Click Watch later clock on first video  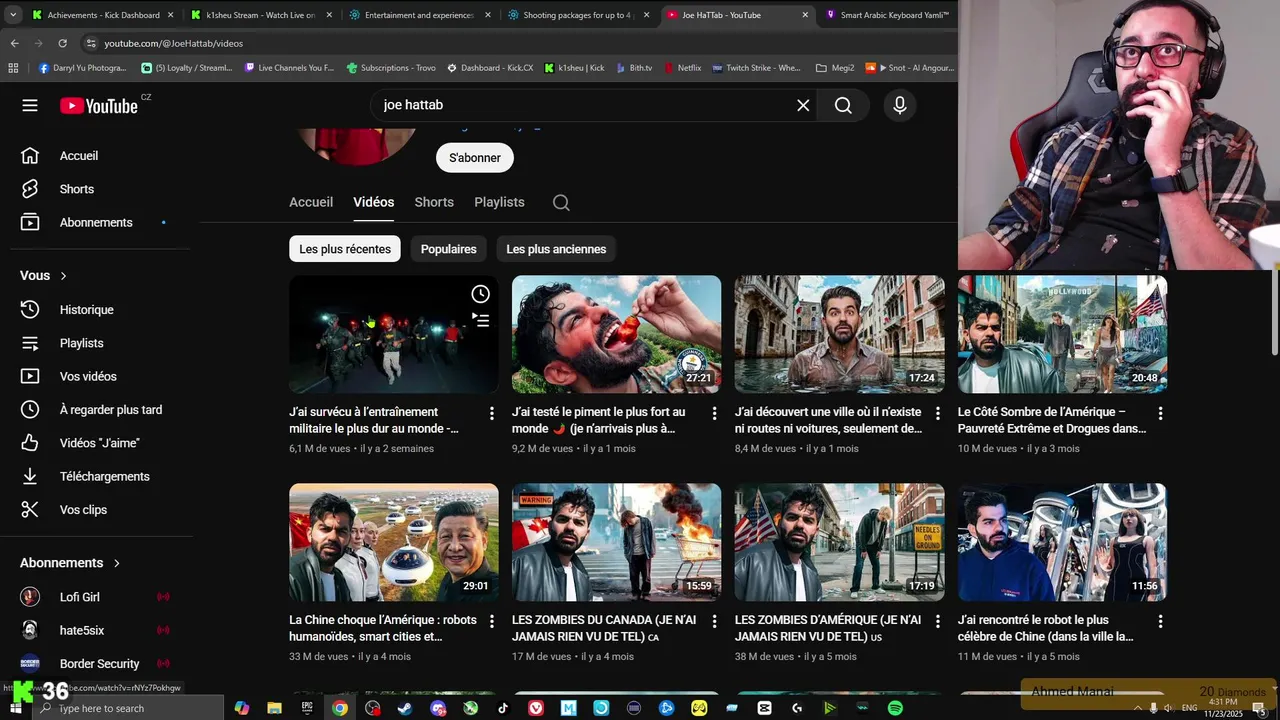[481, 294]
